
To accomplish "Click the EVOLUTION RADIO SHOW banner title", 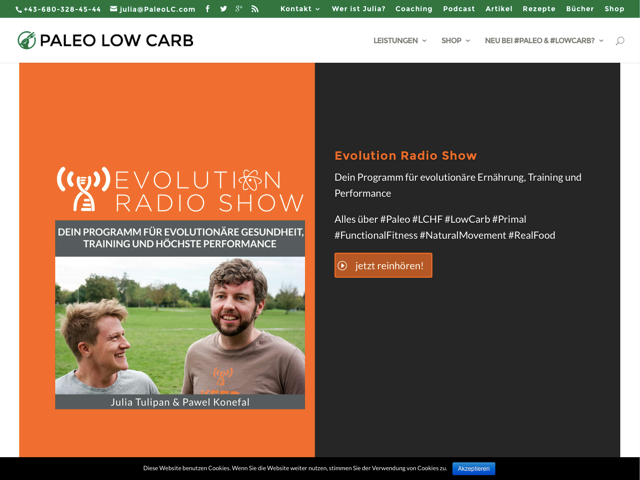I will coord(209,191).
